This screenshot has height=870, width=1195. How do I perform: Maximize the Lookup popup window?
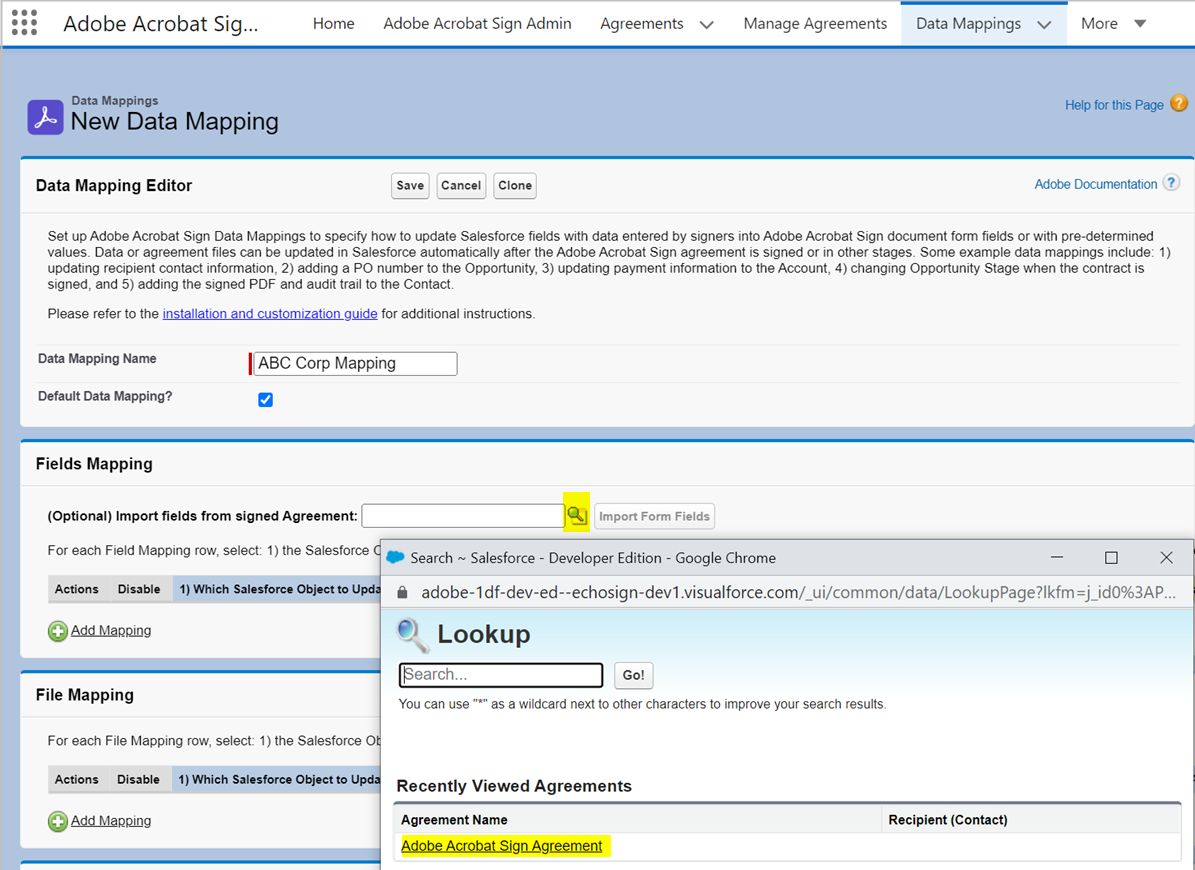[x=1111, y=558]
